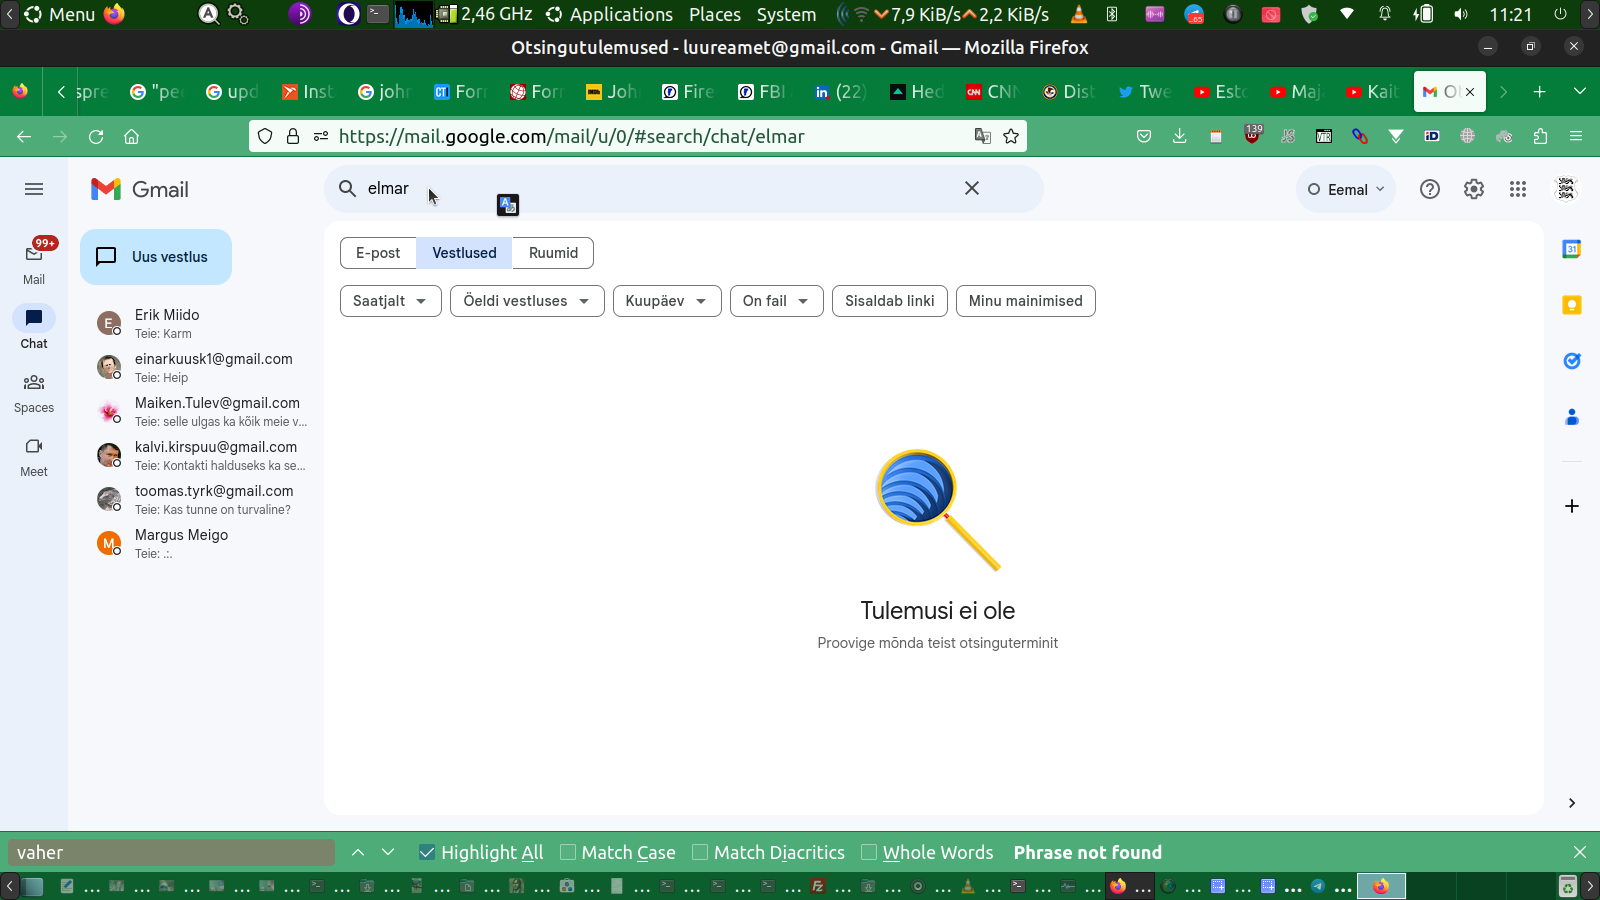The image size is (1600, 900).
Task: Open Eemal status dropdown
Action: pyautogui.click(x=1346, y=189)
